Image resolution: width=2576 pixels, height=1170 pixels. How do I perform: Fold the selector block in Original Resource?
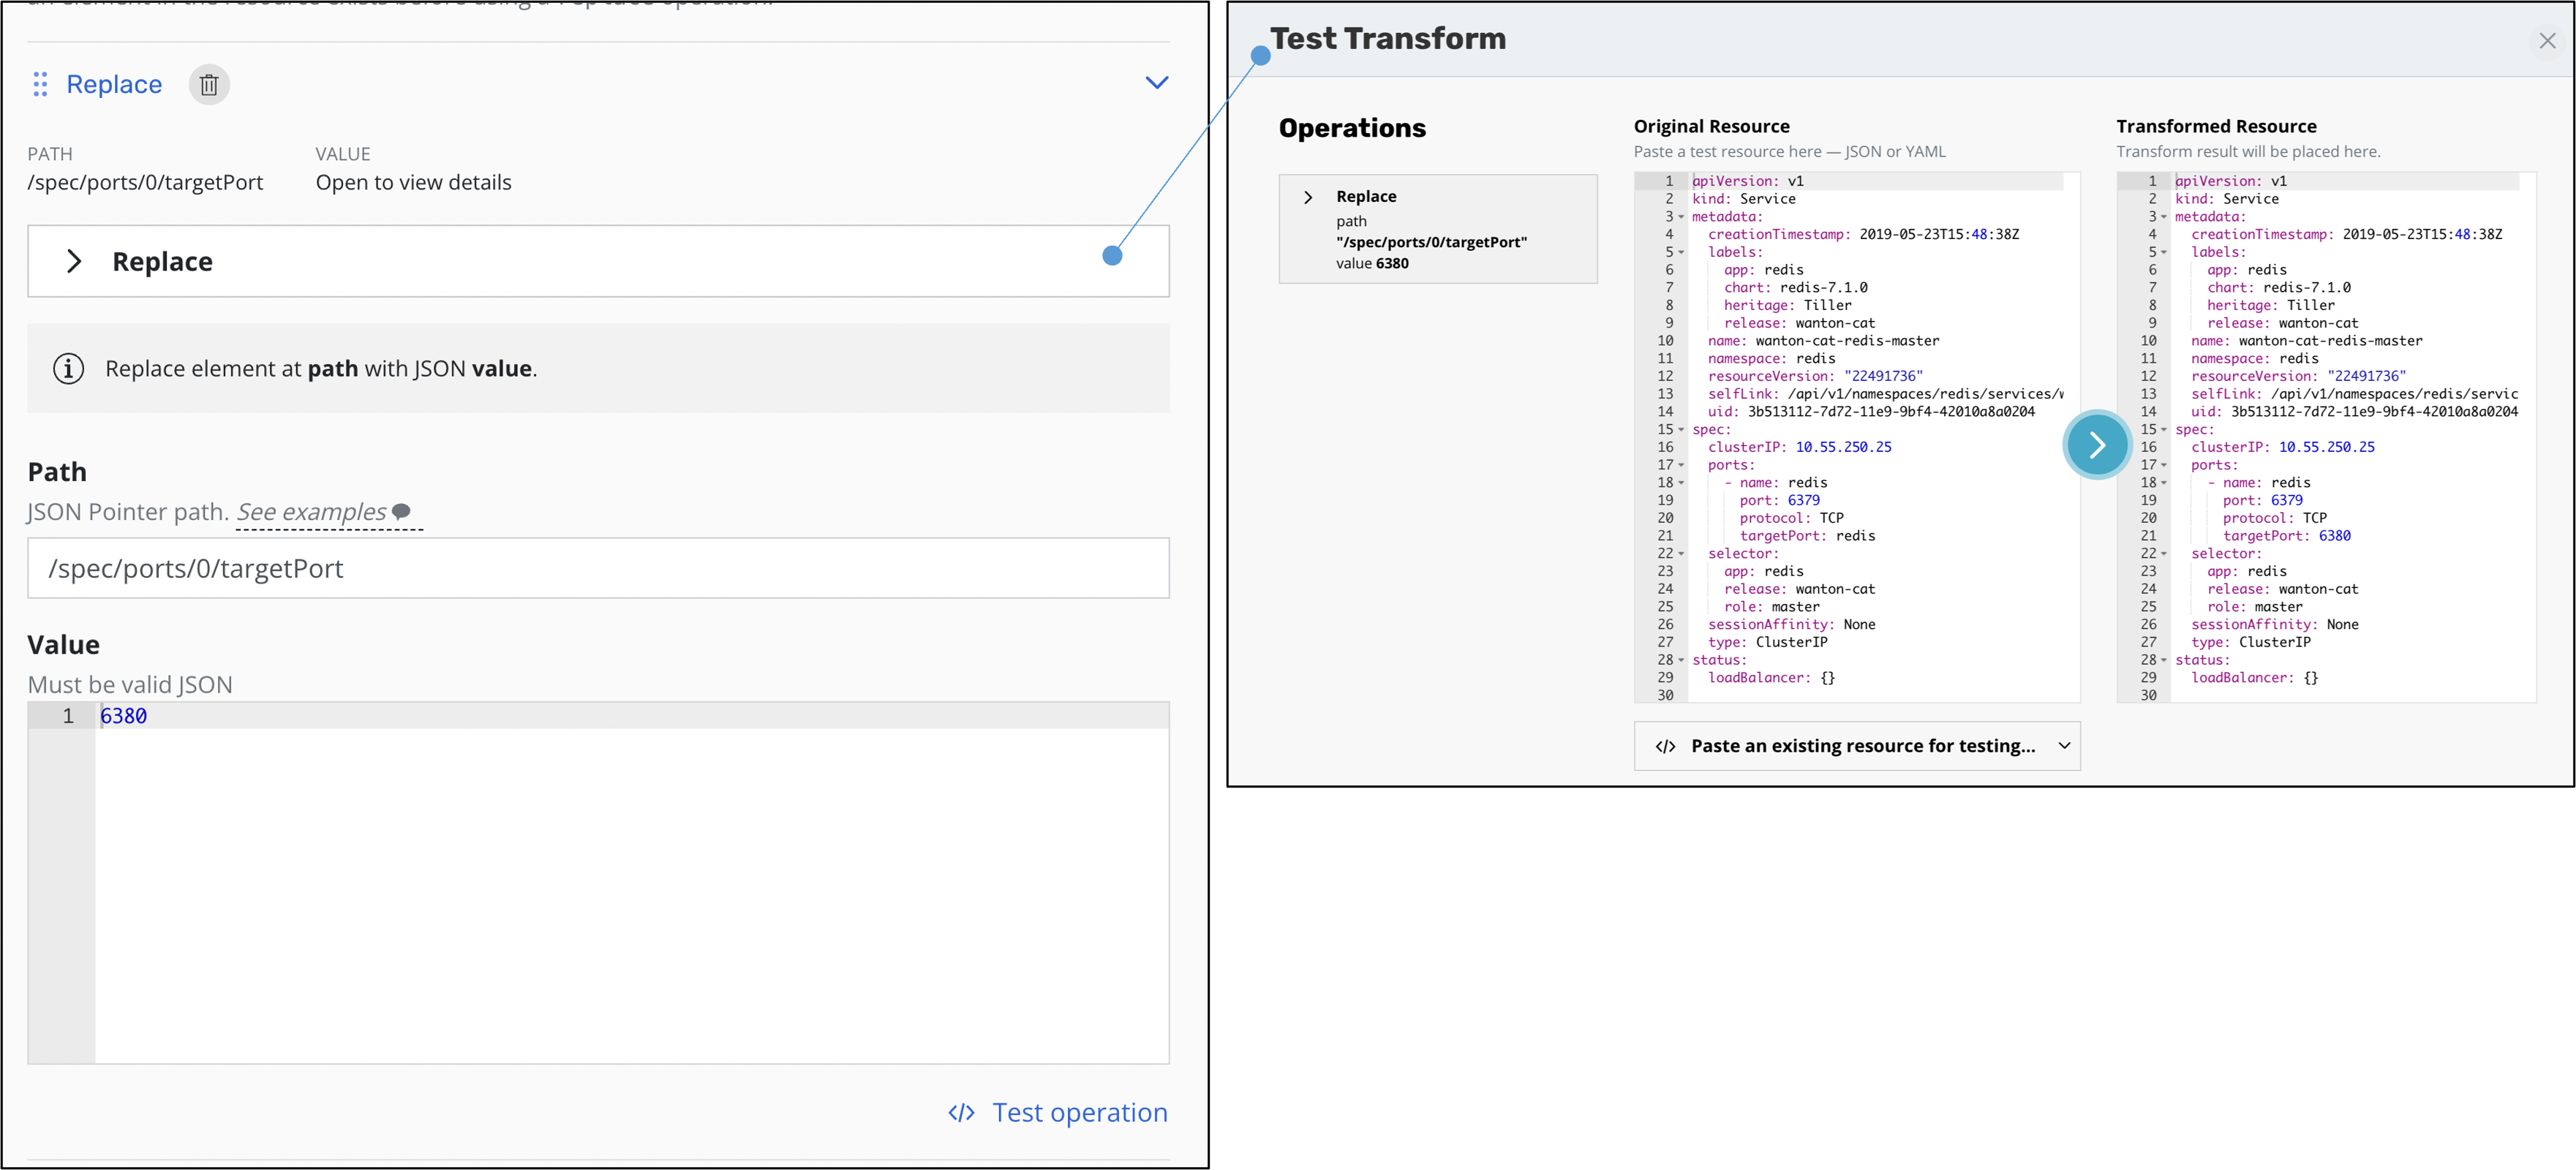[1681, 554]
